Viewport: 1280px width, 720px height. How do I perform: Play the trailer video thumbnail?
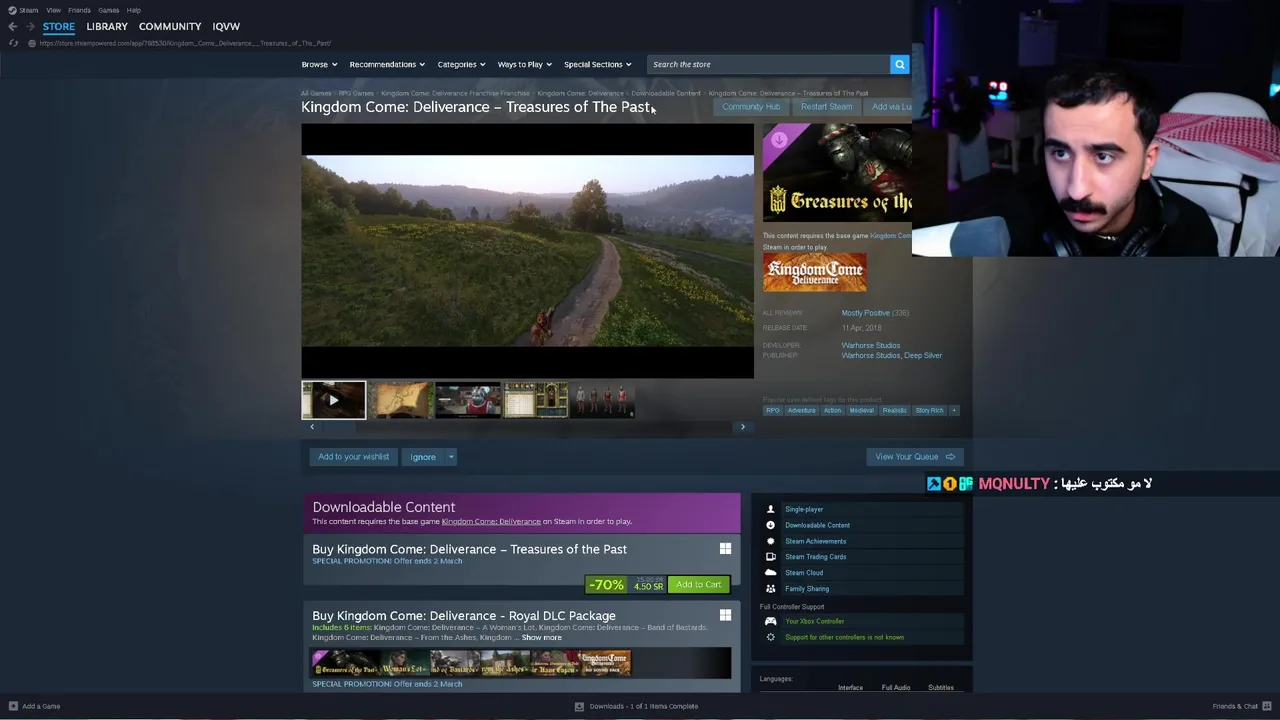334,400
